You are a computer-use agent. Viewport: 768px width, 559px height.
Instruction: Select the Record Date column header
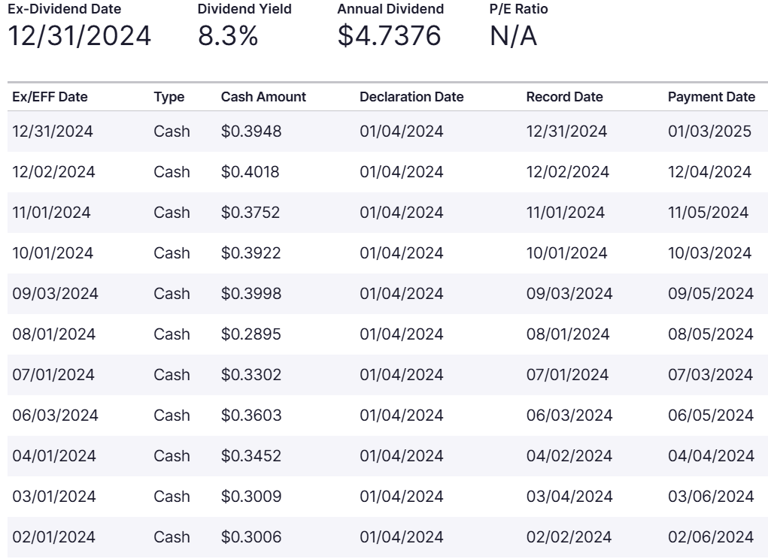(x=564, y=97)
